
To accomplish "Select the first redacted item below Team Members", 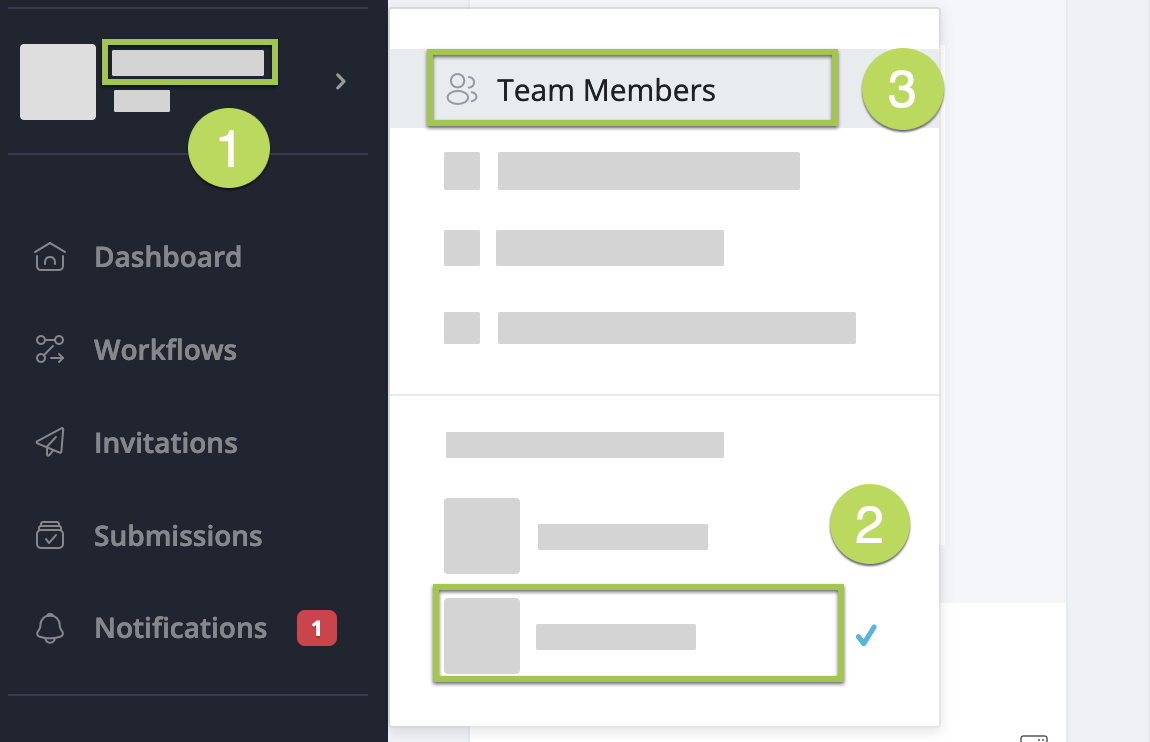I will (x=648, y=171).
